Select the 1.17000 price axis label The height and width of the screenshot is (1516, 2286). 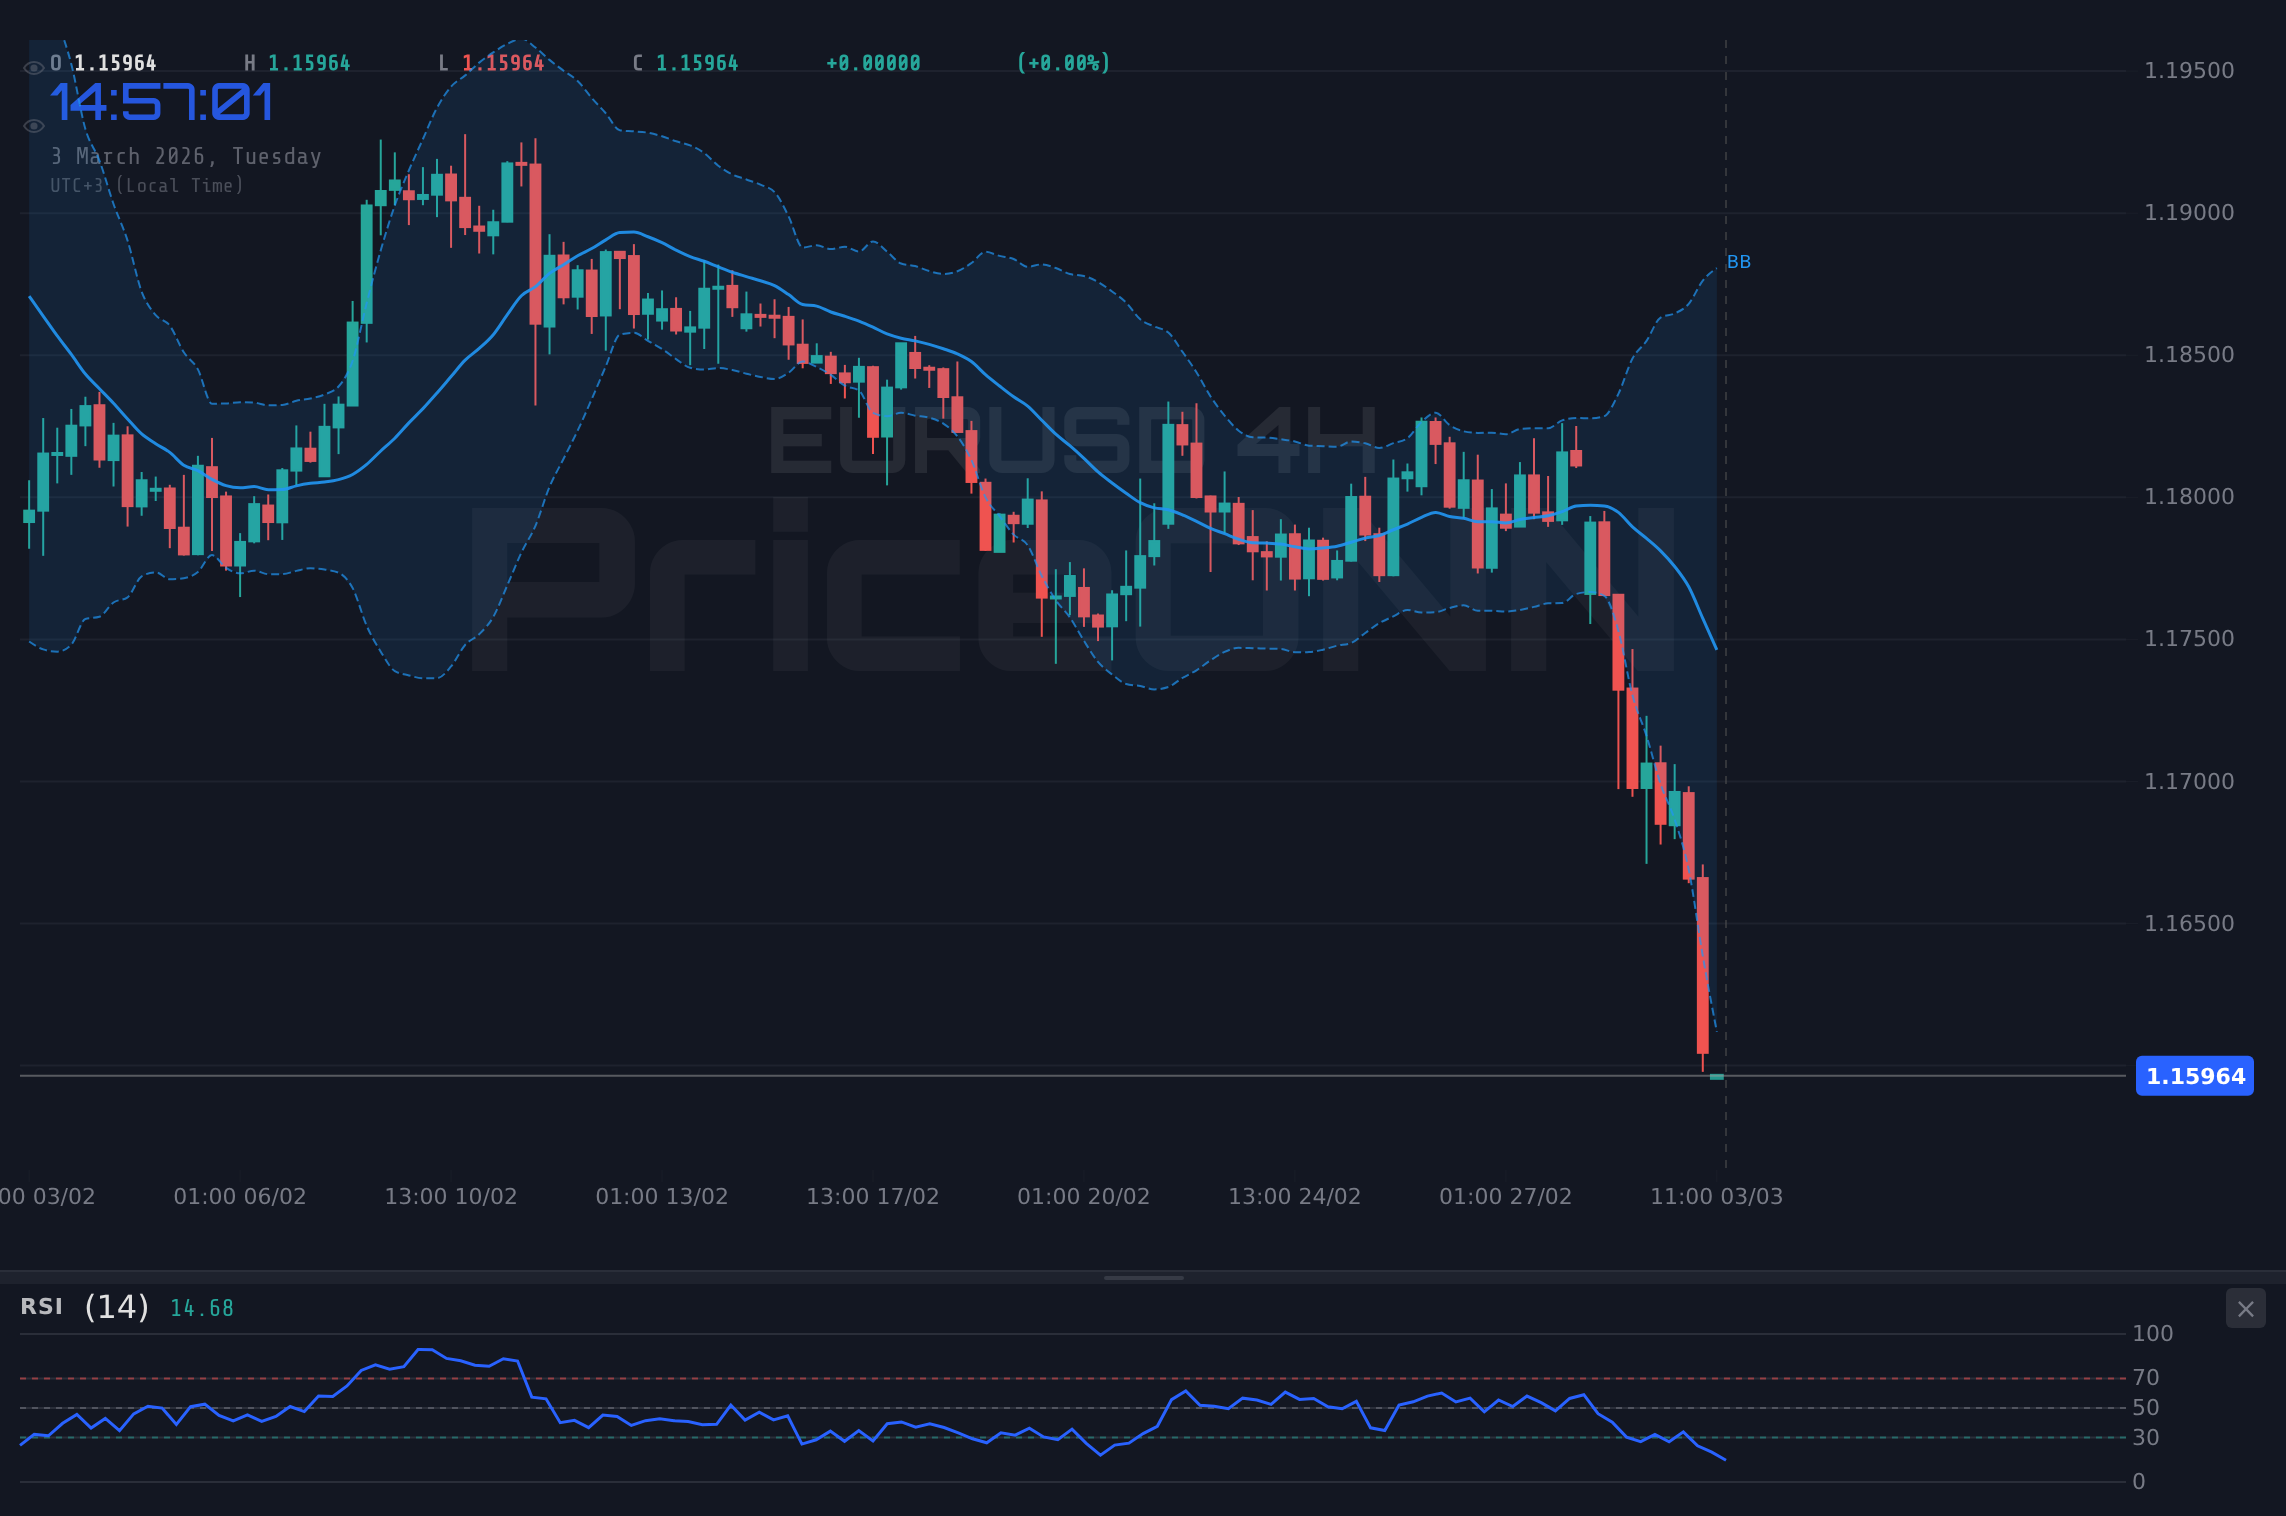[2190, 781]
